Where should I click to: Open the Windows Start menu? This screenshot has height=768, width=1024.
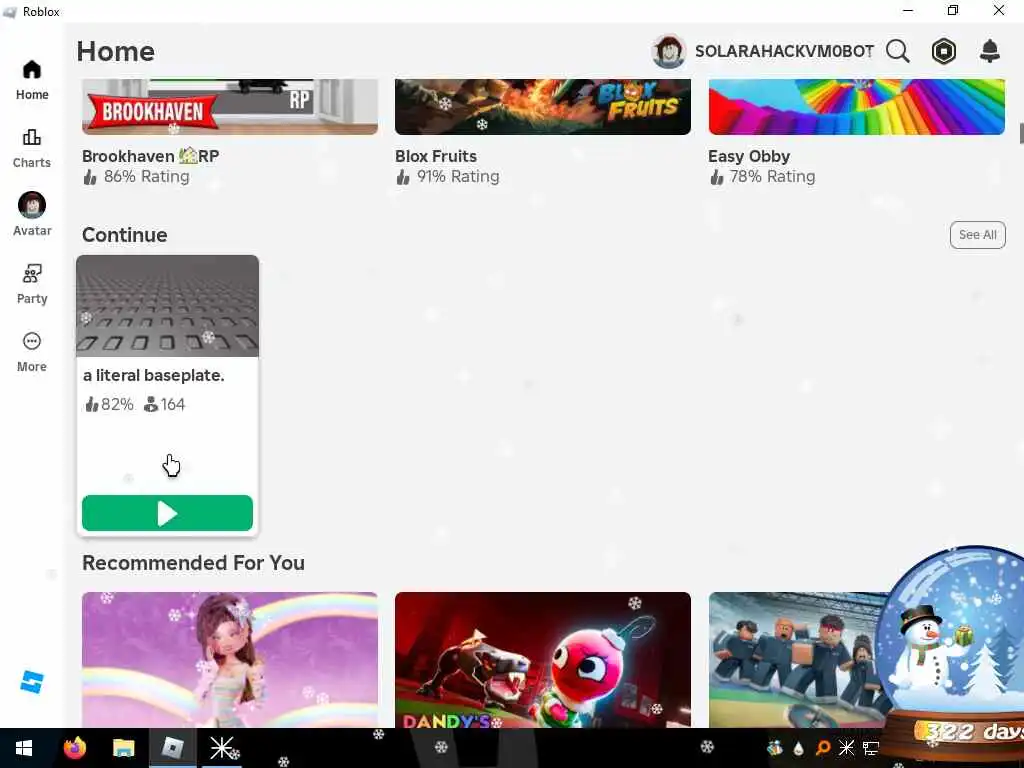[x=24, y=748]
